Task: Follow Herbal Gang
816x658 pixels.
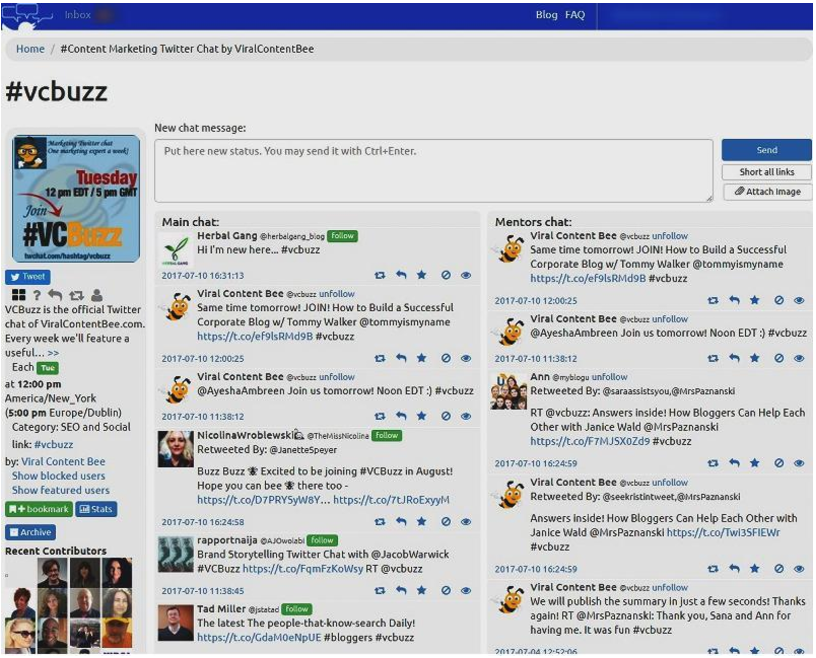Action: coord(342,236)
